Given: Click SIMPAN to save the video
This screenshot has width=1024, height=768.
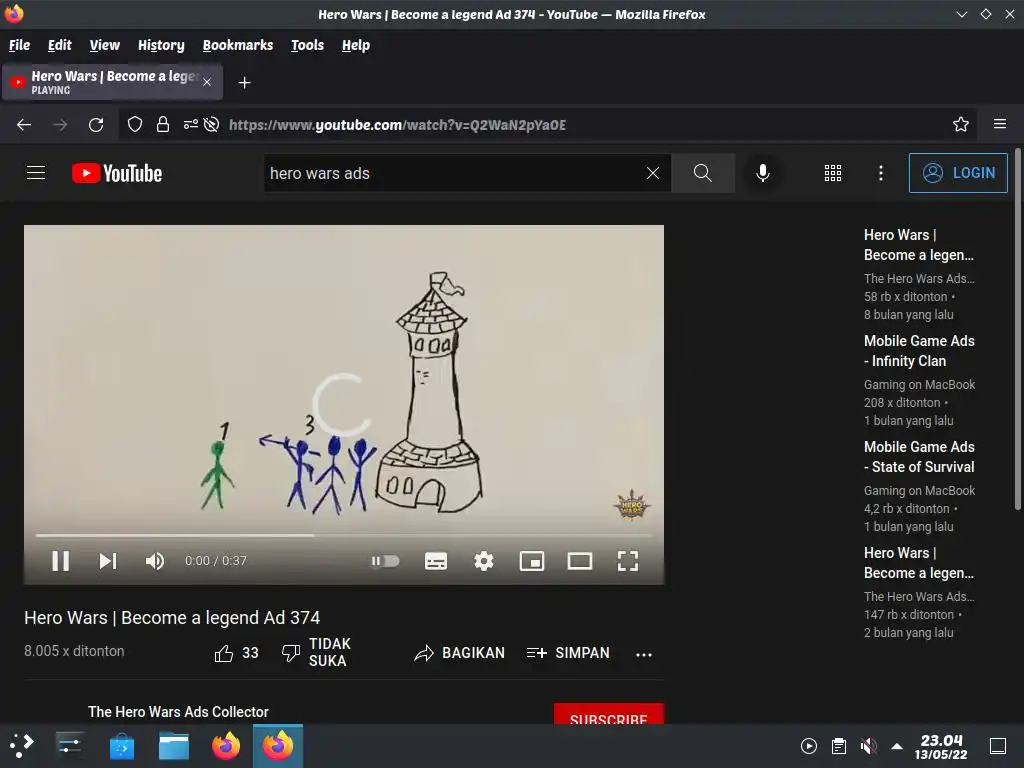Looking at the screenshot, I should [568, 653].
